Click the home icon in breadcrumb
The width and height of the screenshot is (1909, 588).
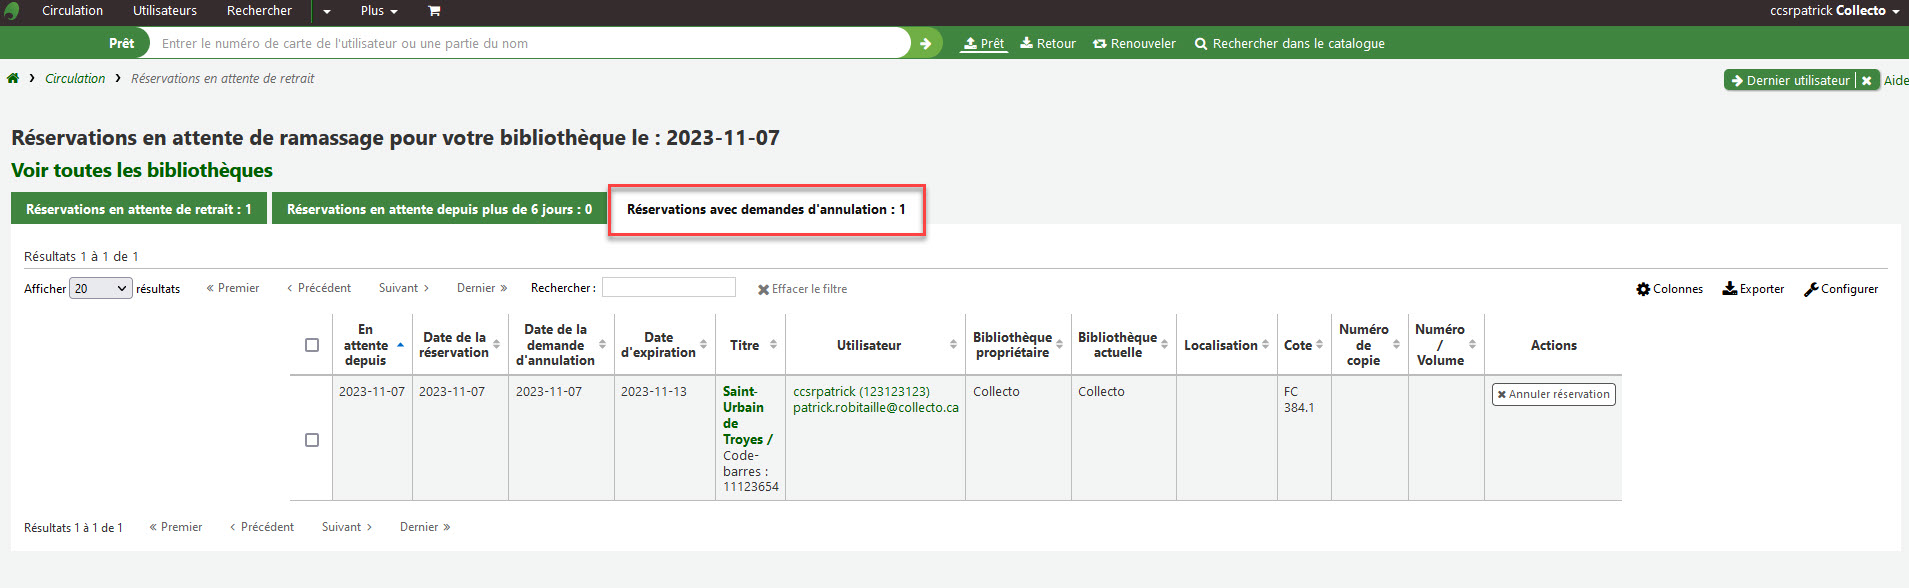(13, 78)
